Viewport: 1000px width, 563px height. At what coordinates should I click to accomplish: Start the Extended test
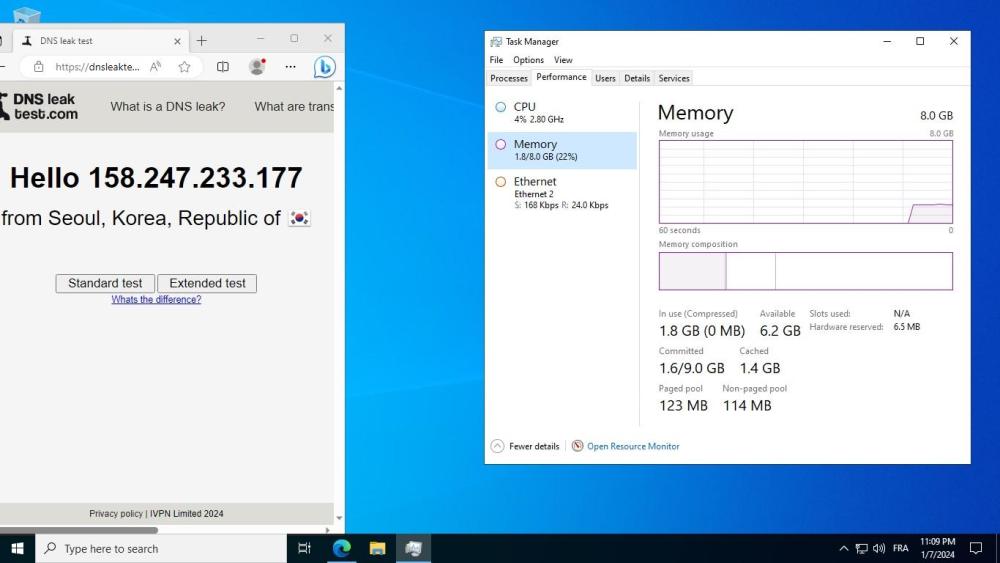click(x=207, y=283)
